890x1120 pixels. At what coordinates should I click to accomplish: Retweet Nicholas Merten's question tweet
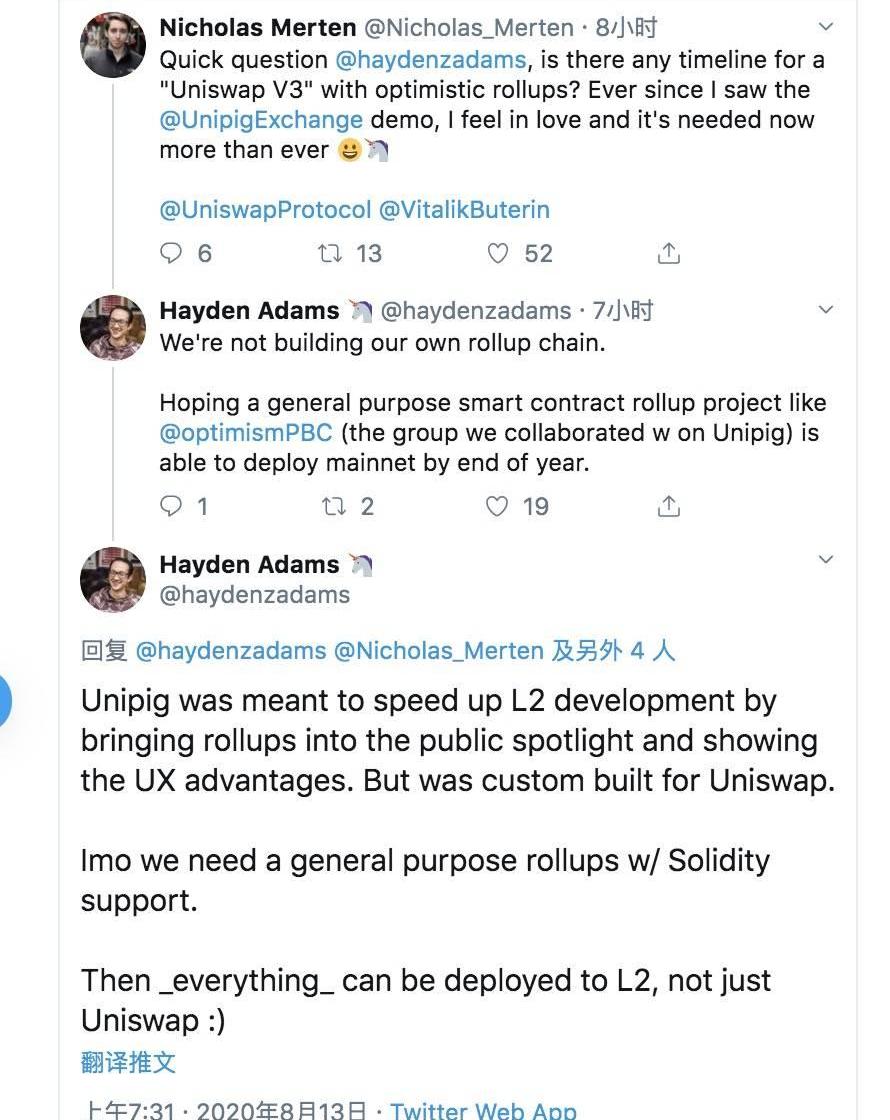pyautogui.click(x=330, y=253)
